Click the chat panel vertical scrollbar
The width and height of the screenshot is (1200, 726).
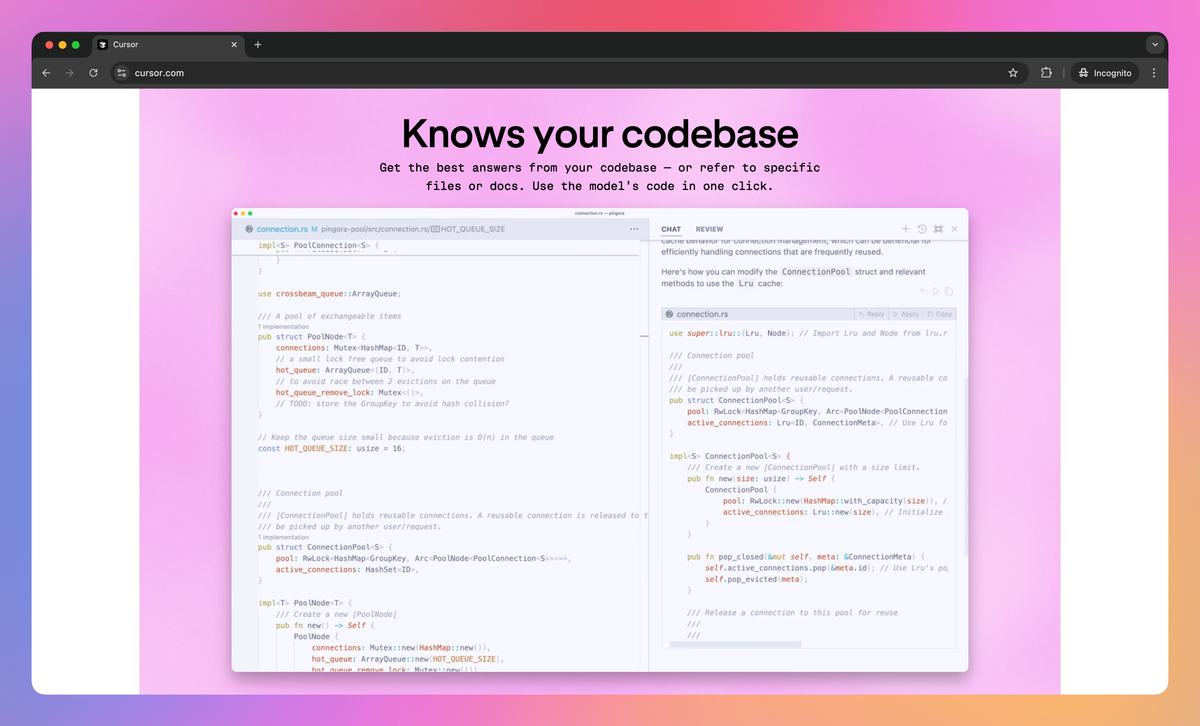(965, 465)
